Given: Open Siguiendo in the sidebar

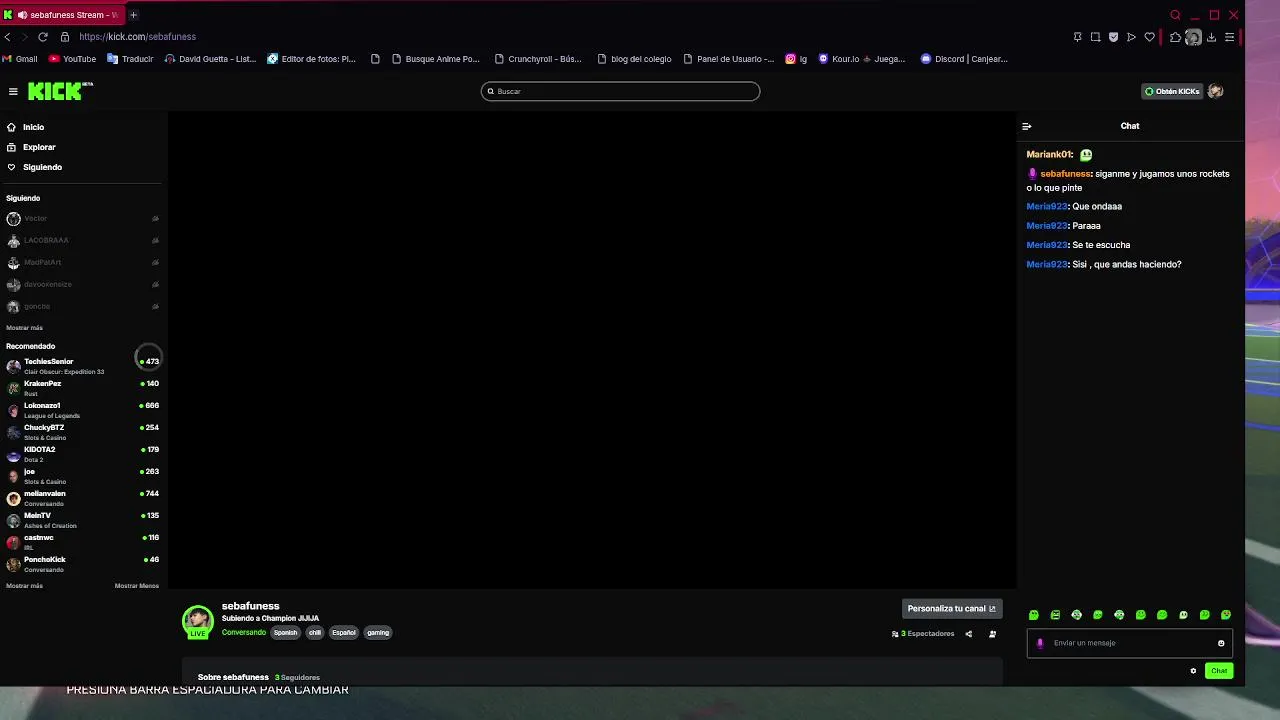Looking at the screenshot, I should coord(42,167).
